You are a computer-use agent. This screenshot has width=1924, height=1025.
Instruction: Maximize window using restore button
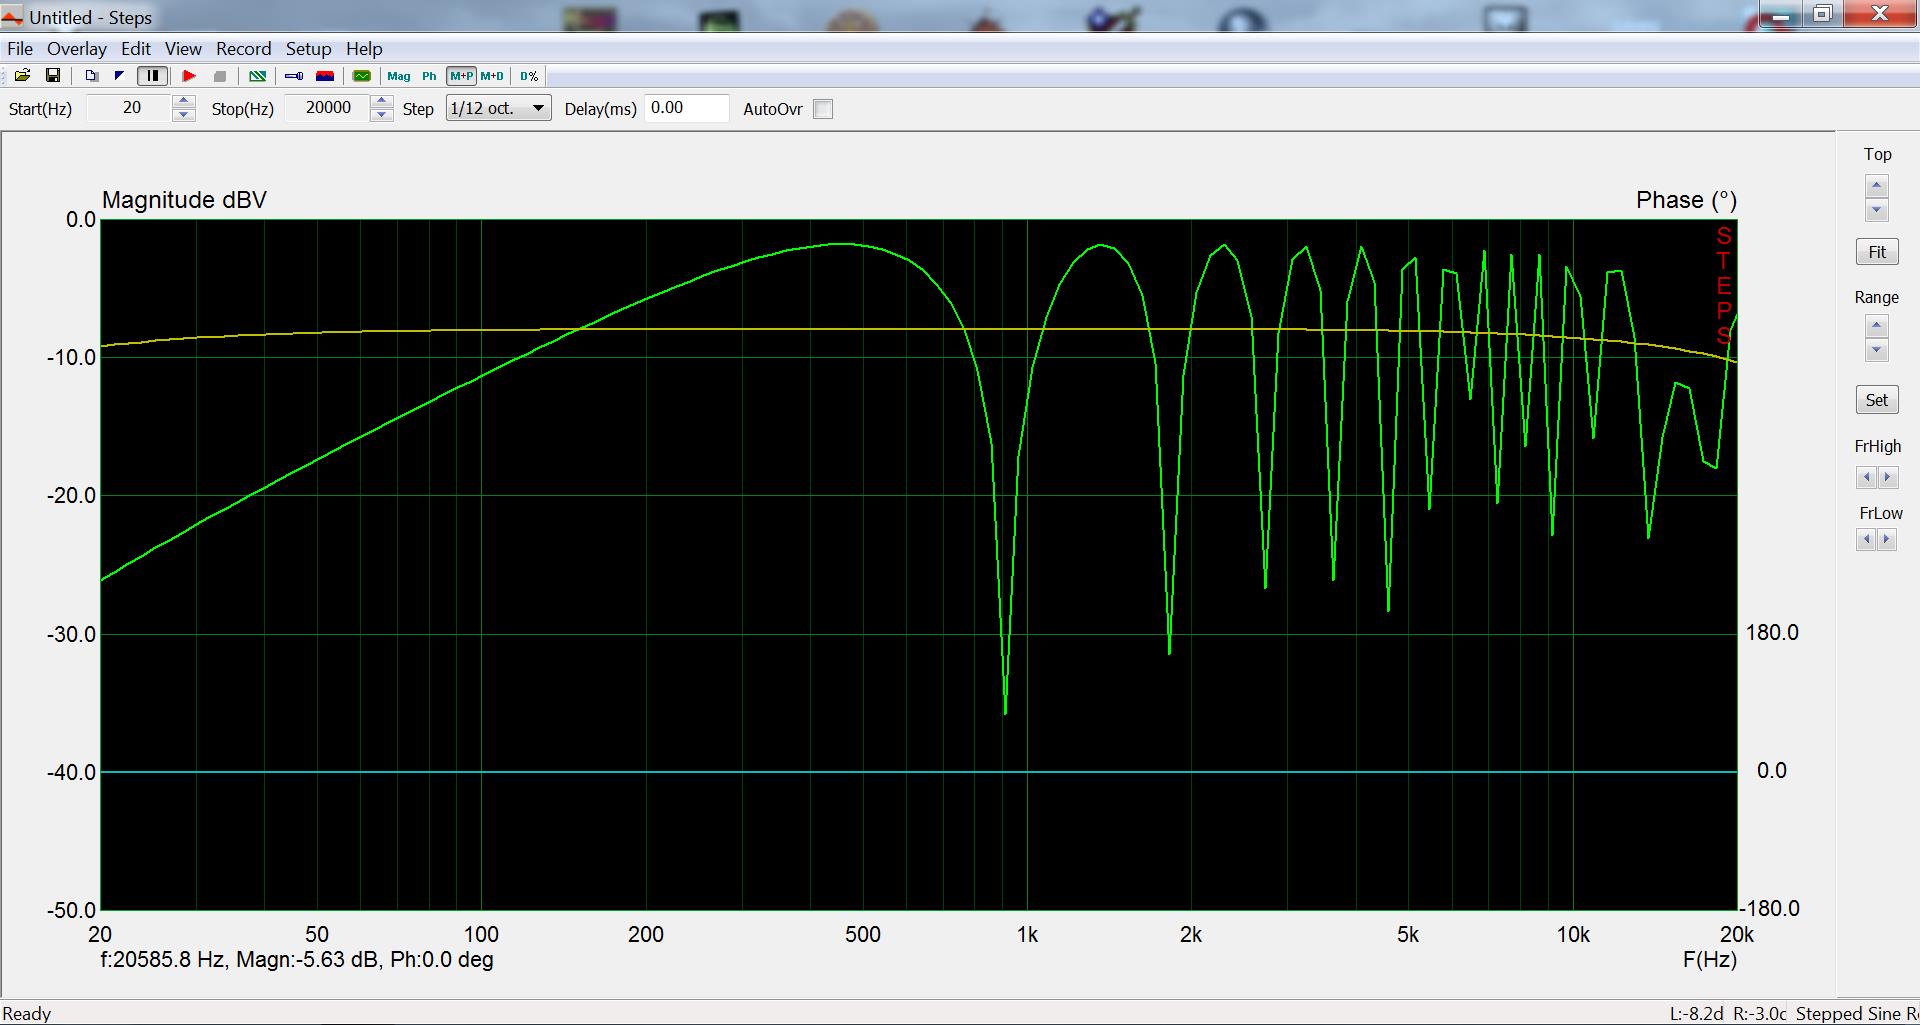1823,14
